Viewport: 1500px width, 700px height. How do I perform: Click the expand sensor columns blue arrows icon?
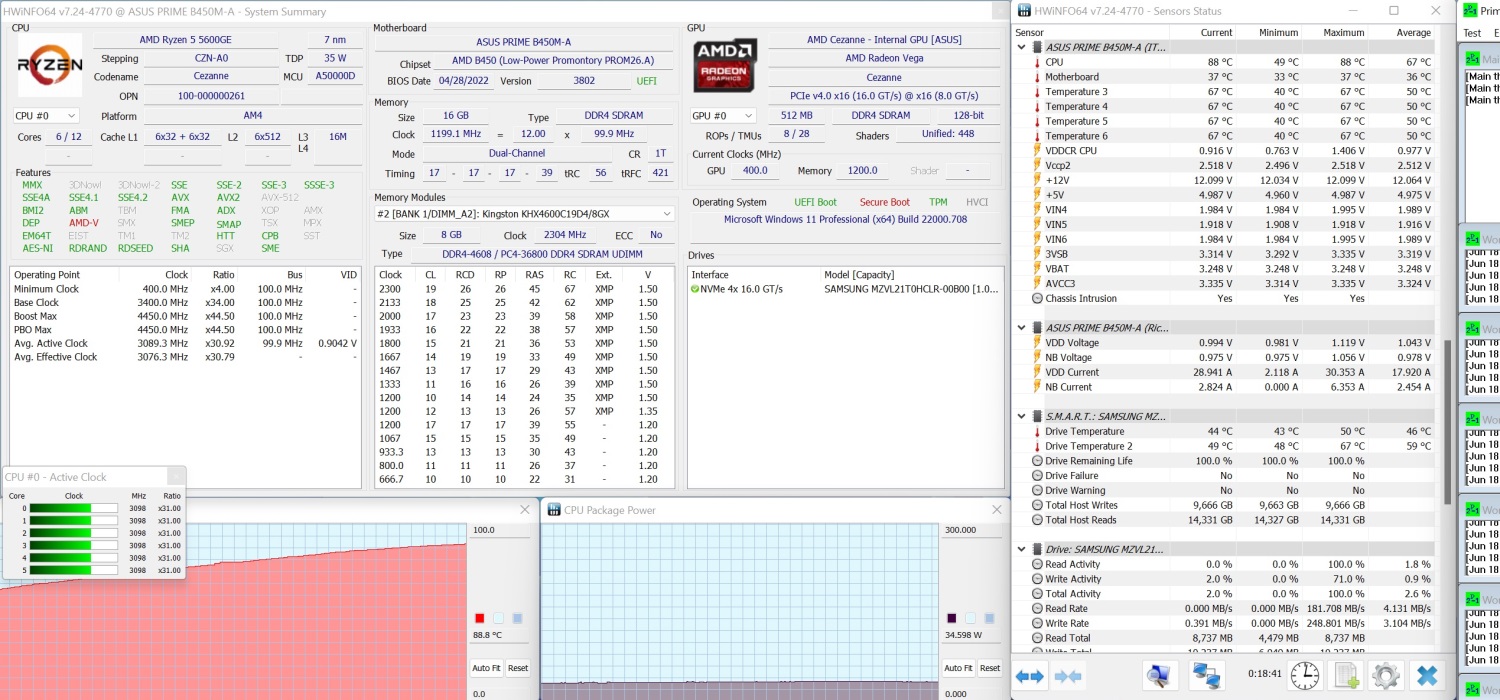click(1029, 677)
